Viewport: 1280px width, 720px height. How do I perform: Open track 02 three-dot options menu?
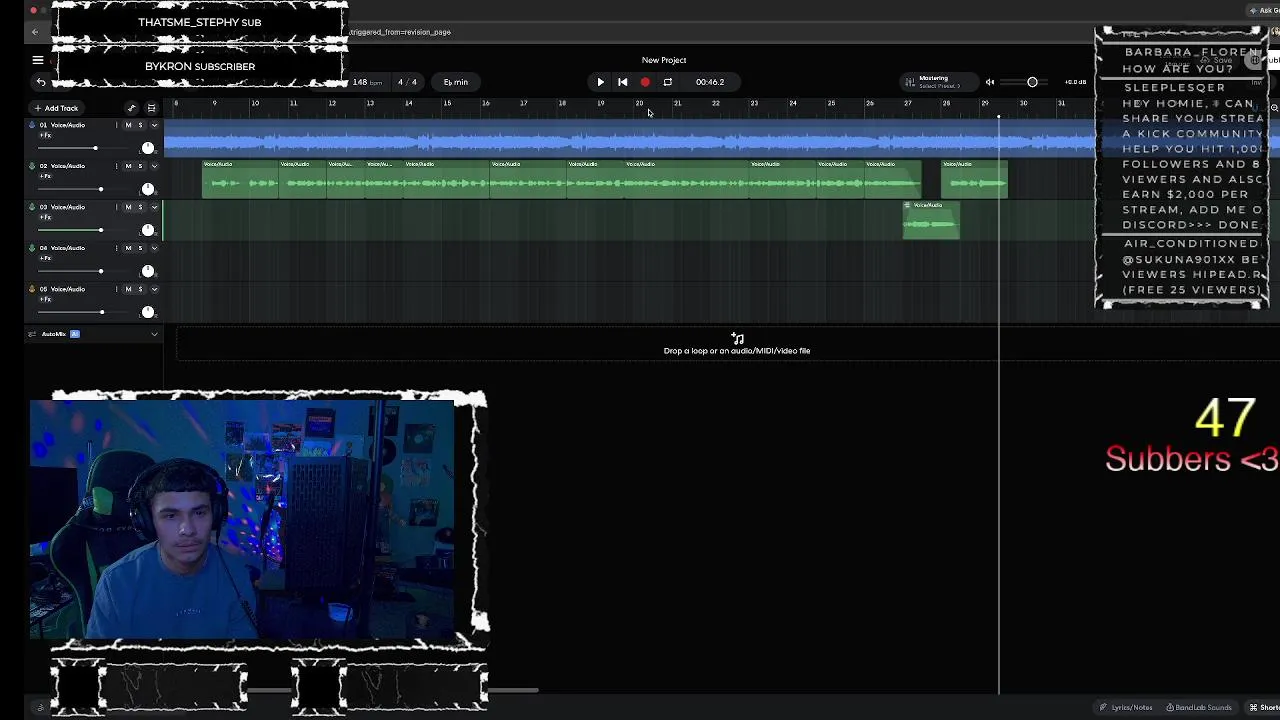[116, 166]
